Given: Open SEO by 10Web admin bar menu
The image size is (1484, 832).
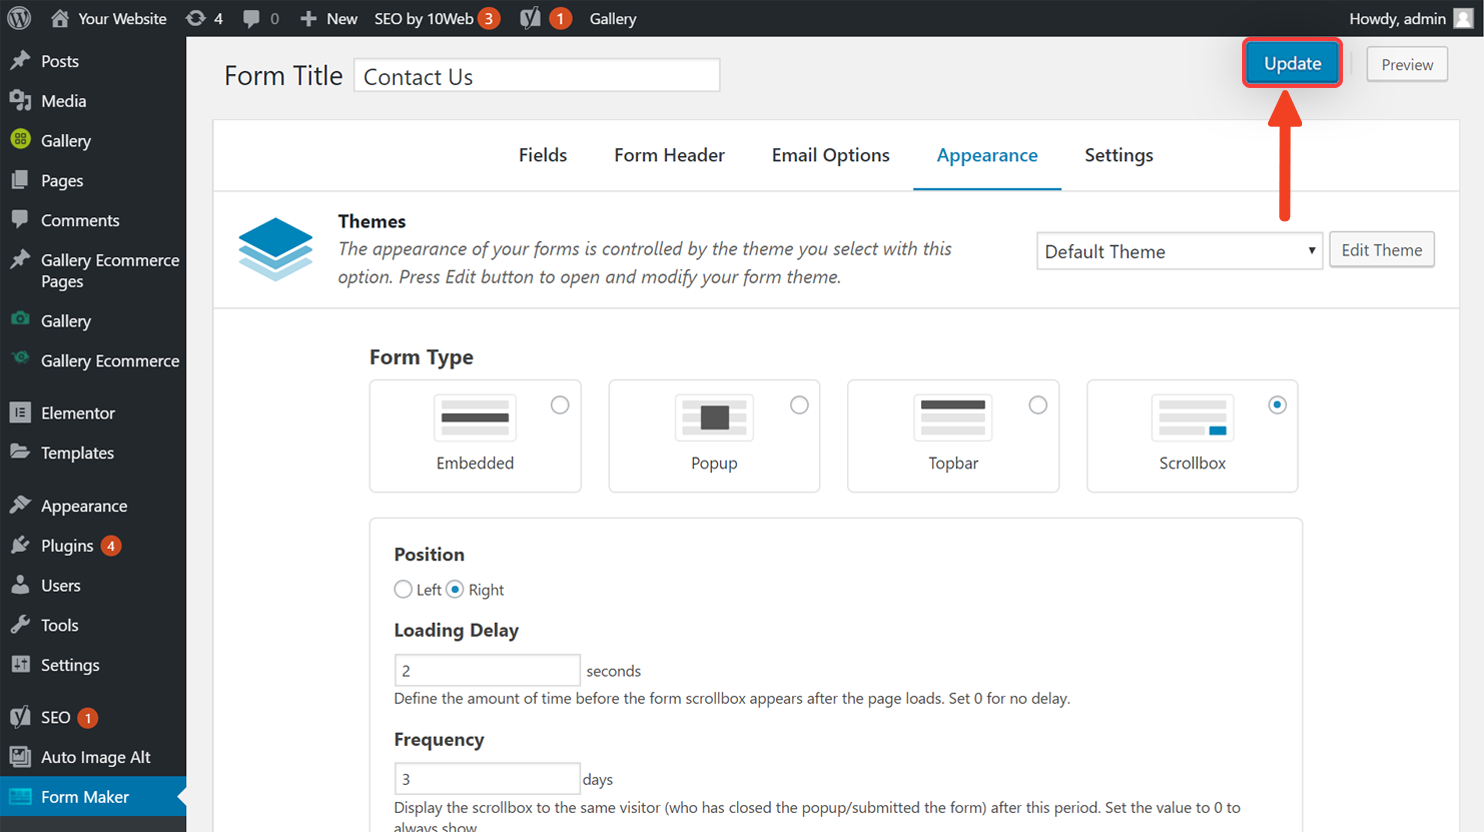Looking at the screenshot, I should (436, 18).
